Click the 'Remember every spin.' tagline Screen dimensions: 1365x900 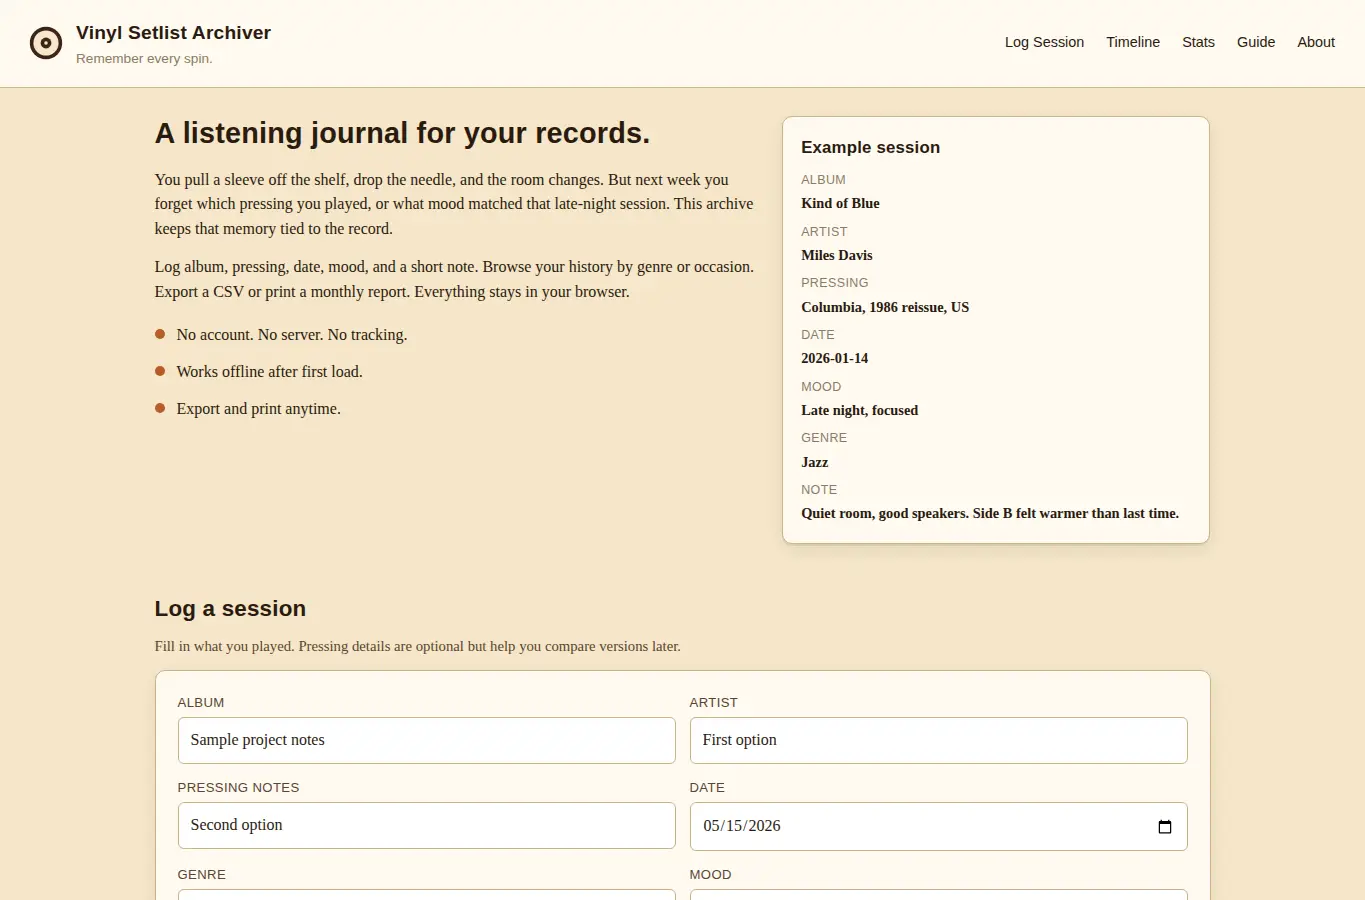pos(144,59)
